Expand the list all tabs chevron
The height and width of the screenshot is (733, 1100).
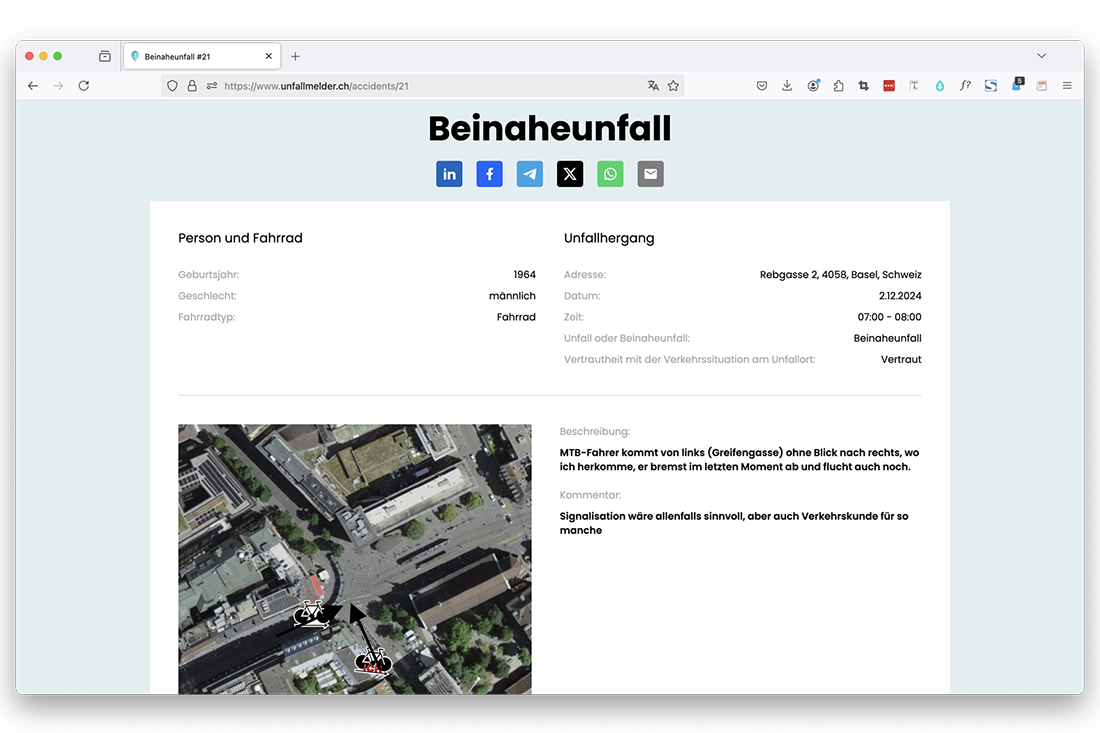[x=1042, y=56]
